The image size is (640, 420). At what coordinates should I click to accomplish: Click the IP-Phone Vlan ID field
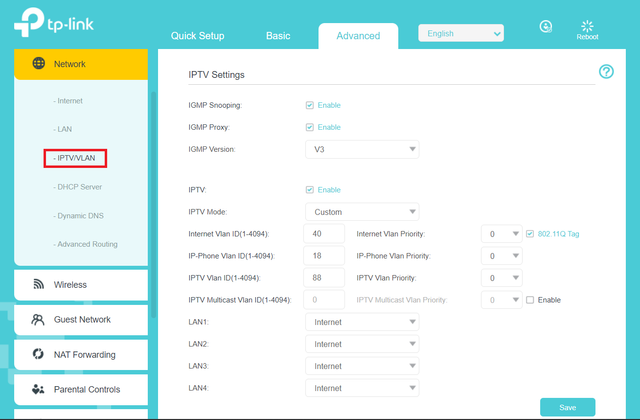[324, 256]
